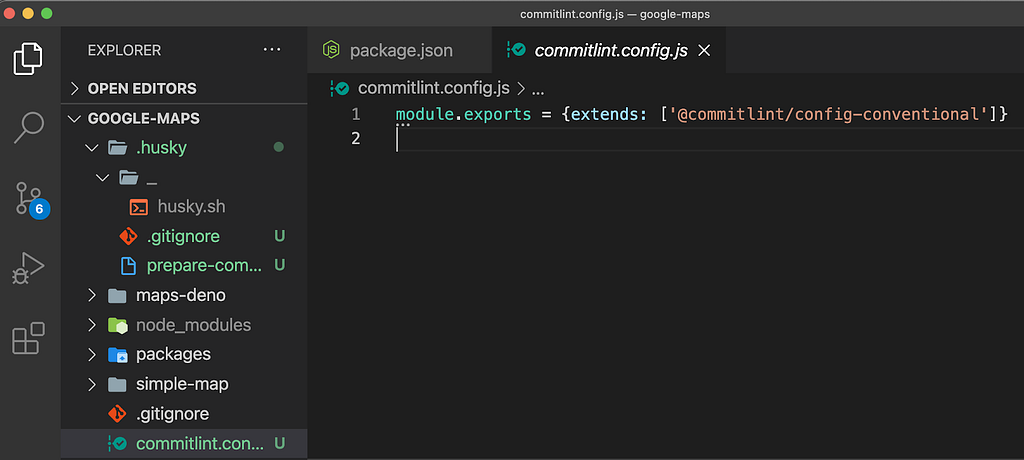
Task: Expand the node_modules folder chevron
Action: (x=91, y=325)
